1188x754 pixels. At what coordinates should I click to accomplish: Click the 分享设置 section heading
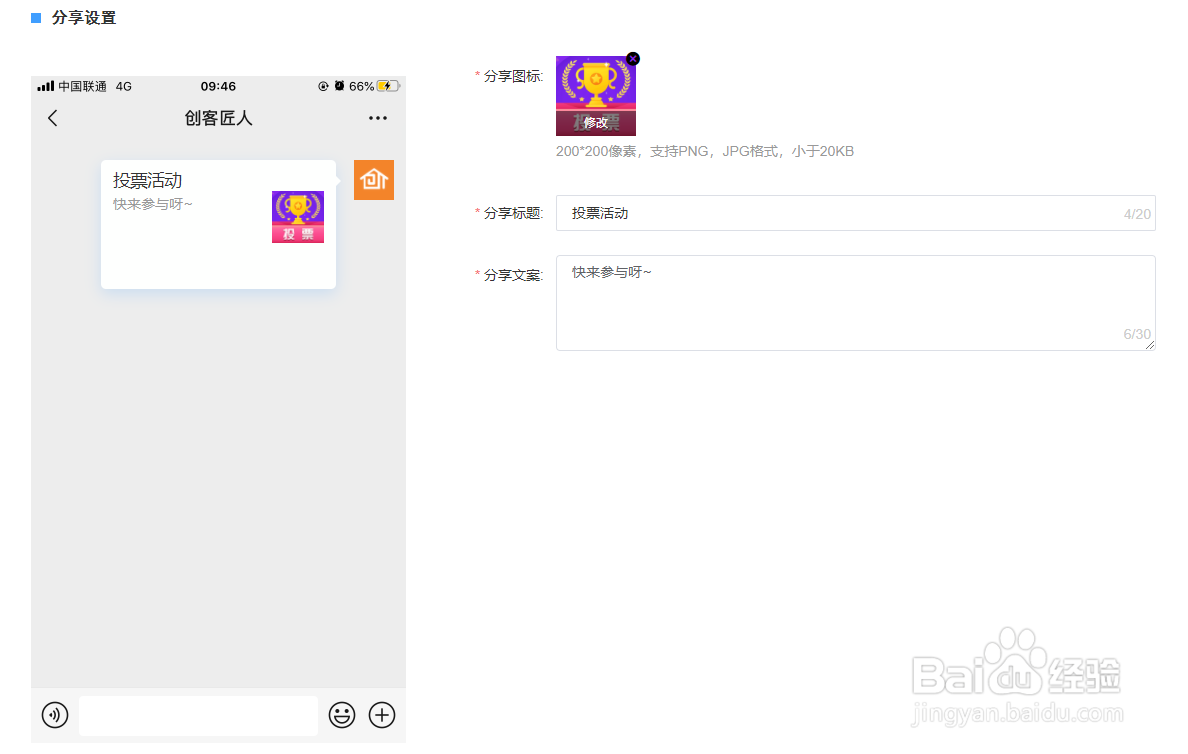(x=84, y=18)
